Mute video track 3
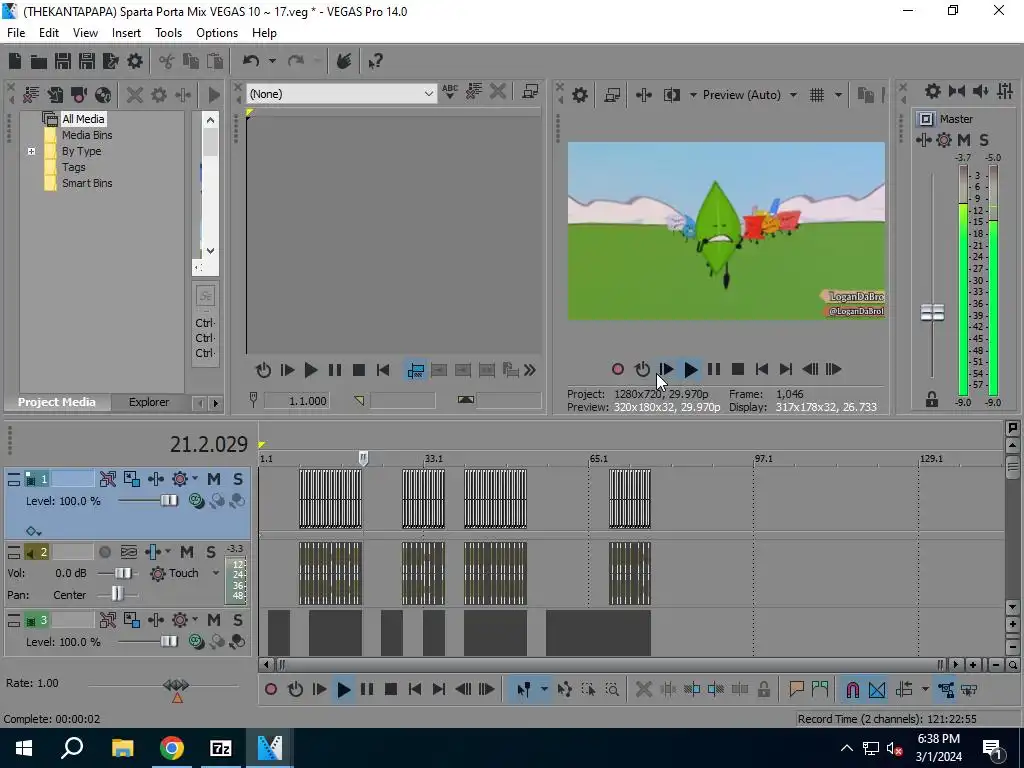Image resolution: width=1024 pixels, height=768 pixels. (214, 620)
